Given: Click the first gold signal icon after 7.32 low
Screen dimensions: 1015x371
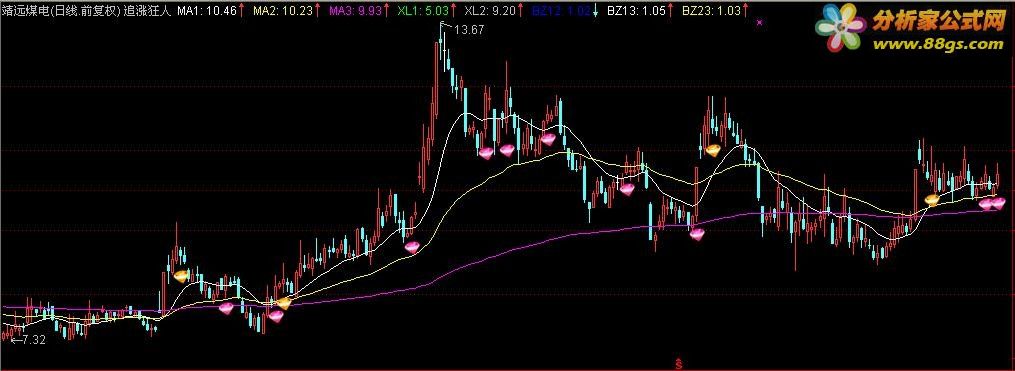Looking at the screenshot, I should [x=182, y=276].
